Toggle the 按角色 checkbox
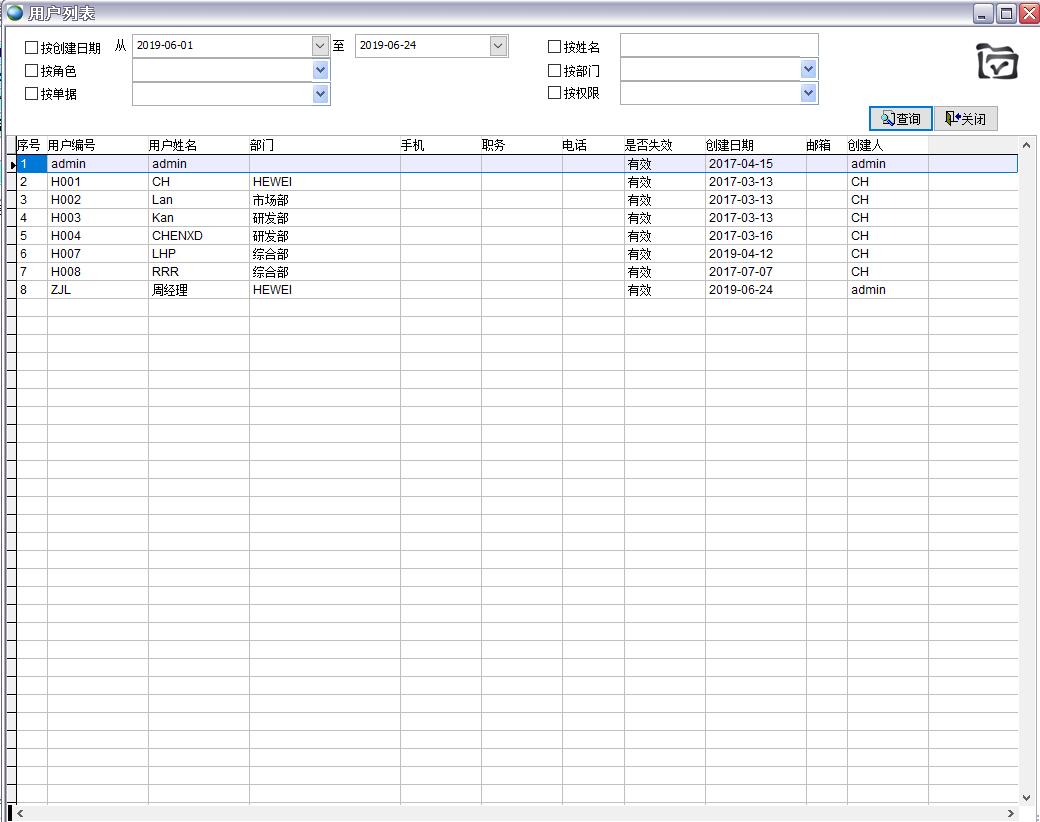 (32, 71)
